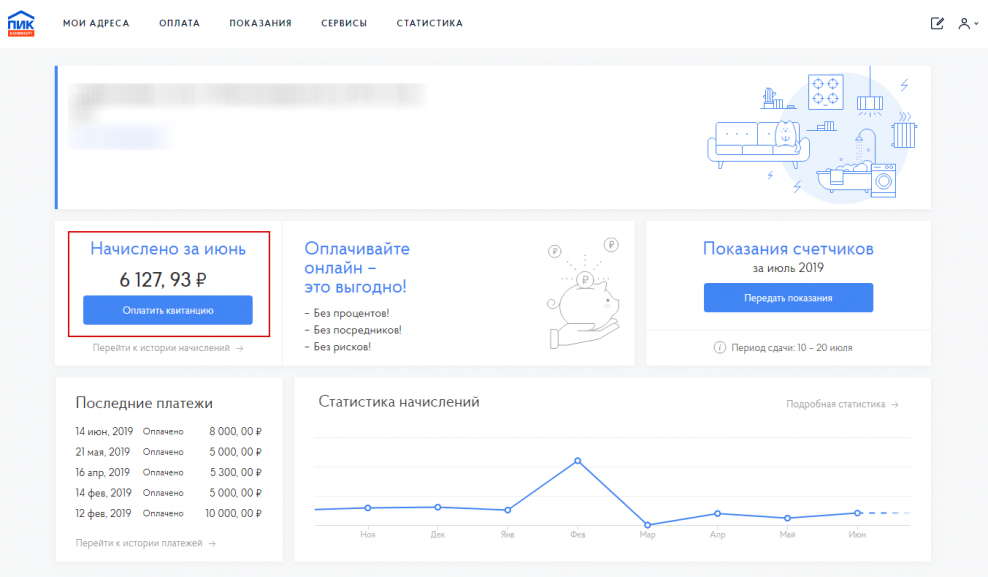Open the ОПЛАТА menu
Image resolution: width=988 pixels, height=577 pixels.
point(179,22)
